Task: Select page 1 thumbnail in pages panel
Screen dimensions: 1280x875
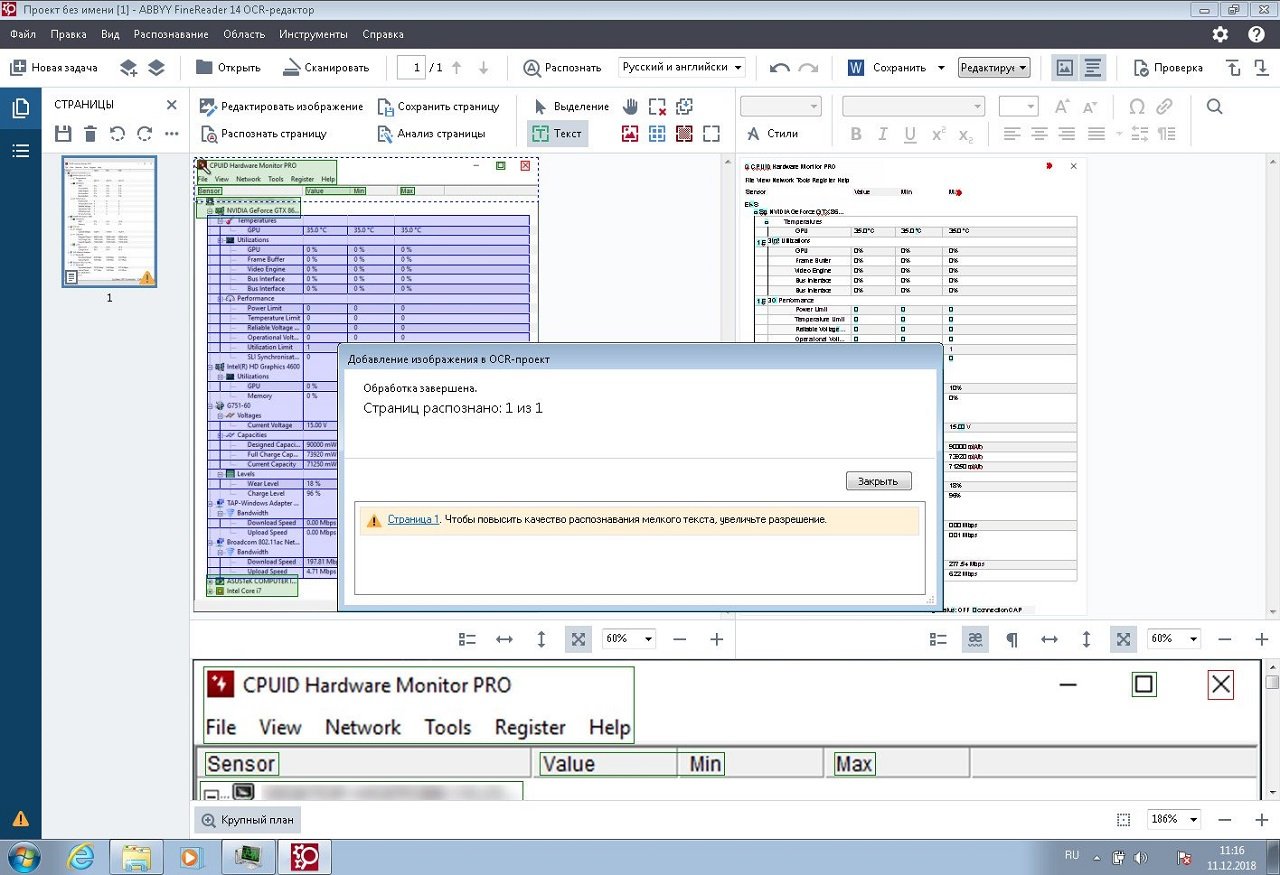Action: click(109, 221)
